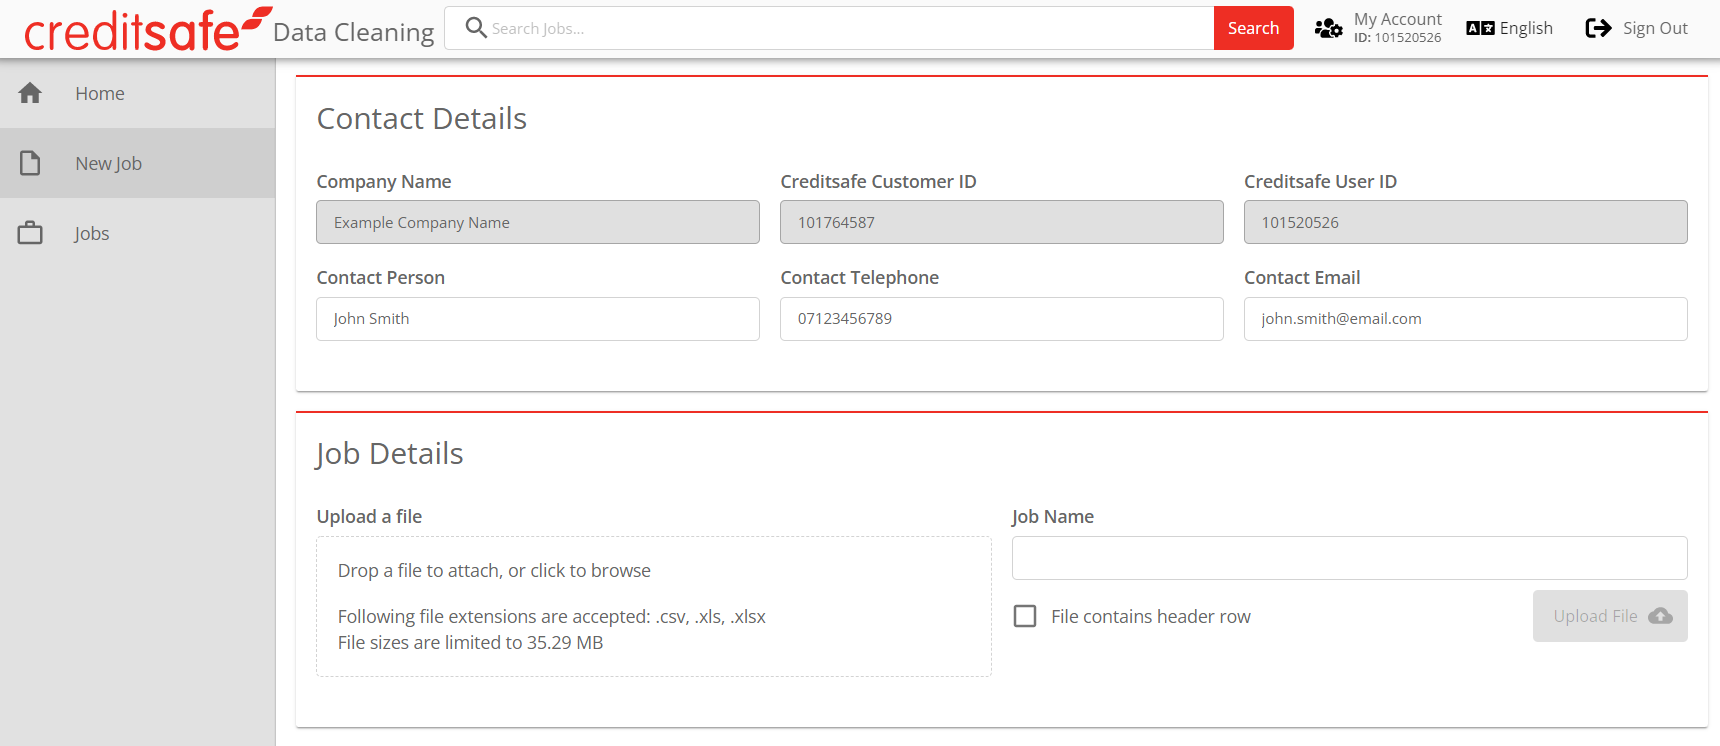Image resolution: width=1720 pixels, height=746 pixels.
Task: Go to Jobs in the sidebar
Action: click(138, 233)
